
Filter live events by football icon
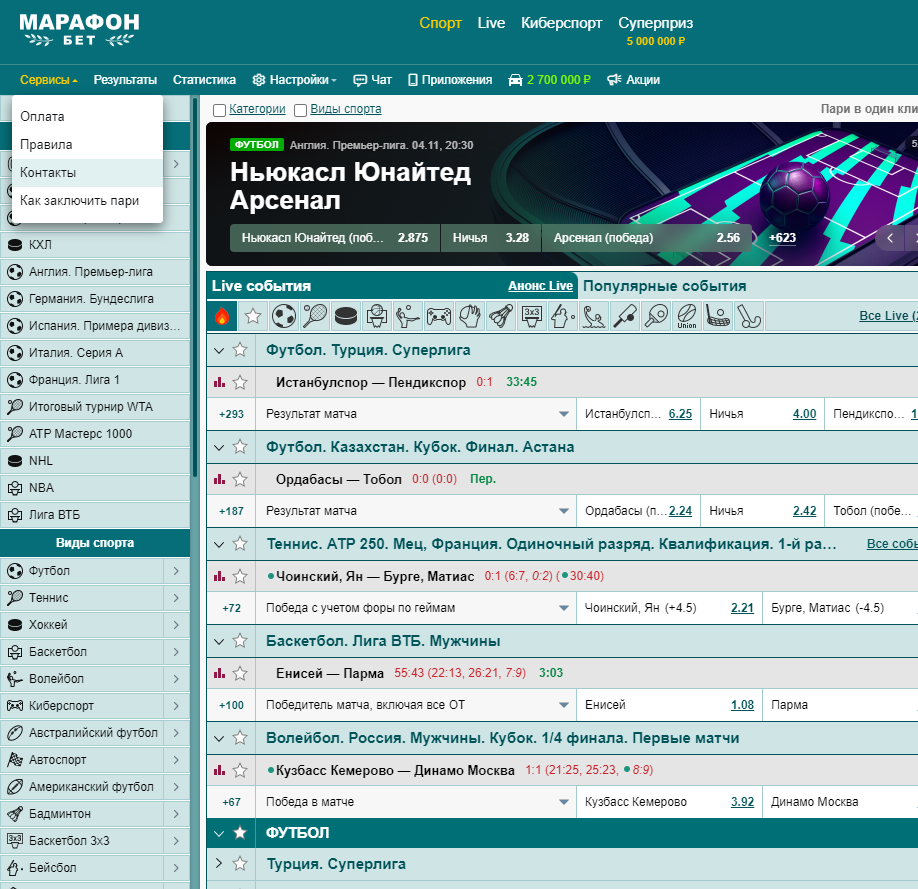(x=284, y=316)
